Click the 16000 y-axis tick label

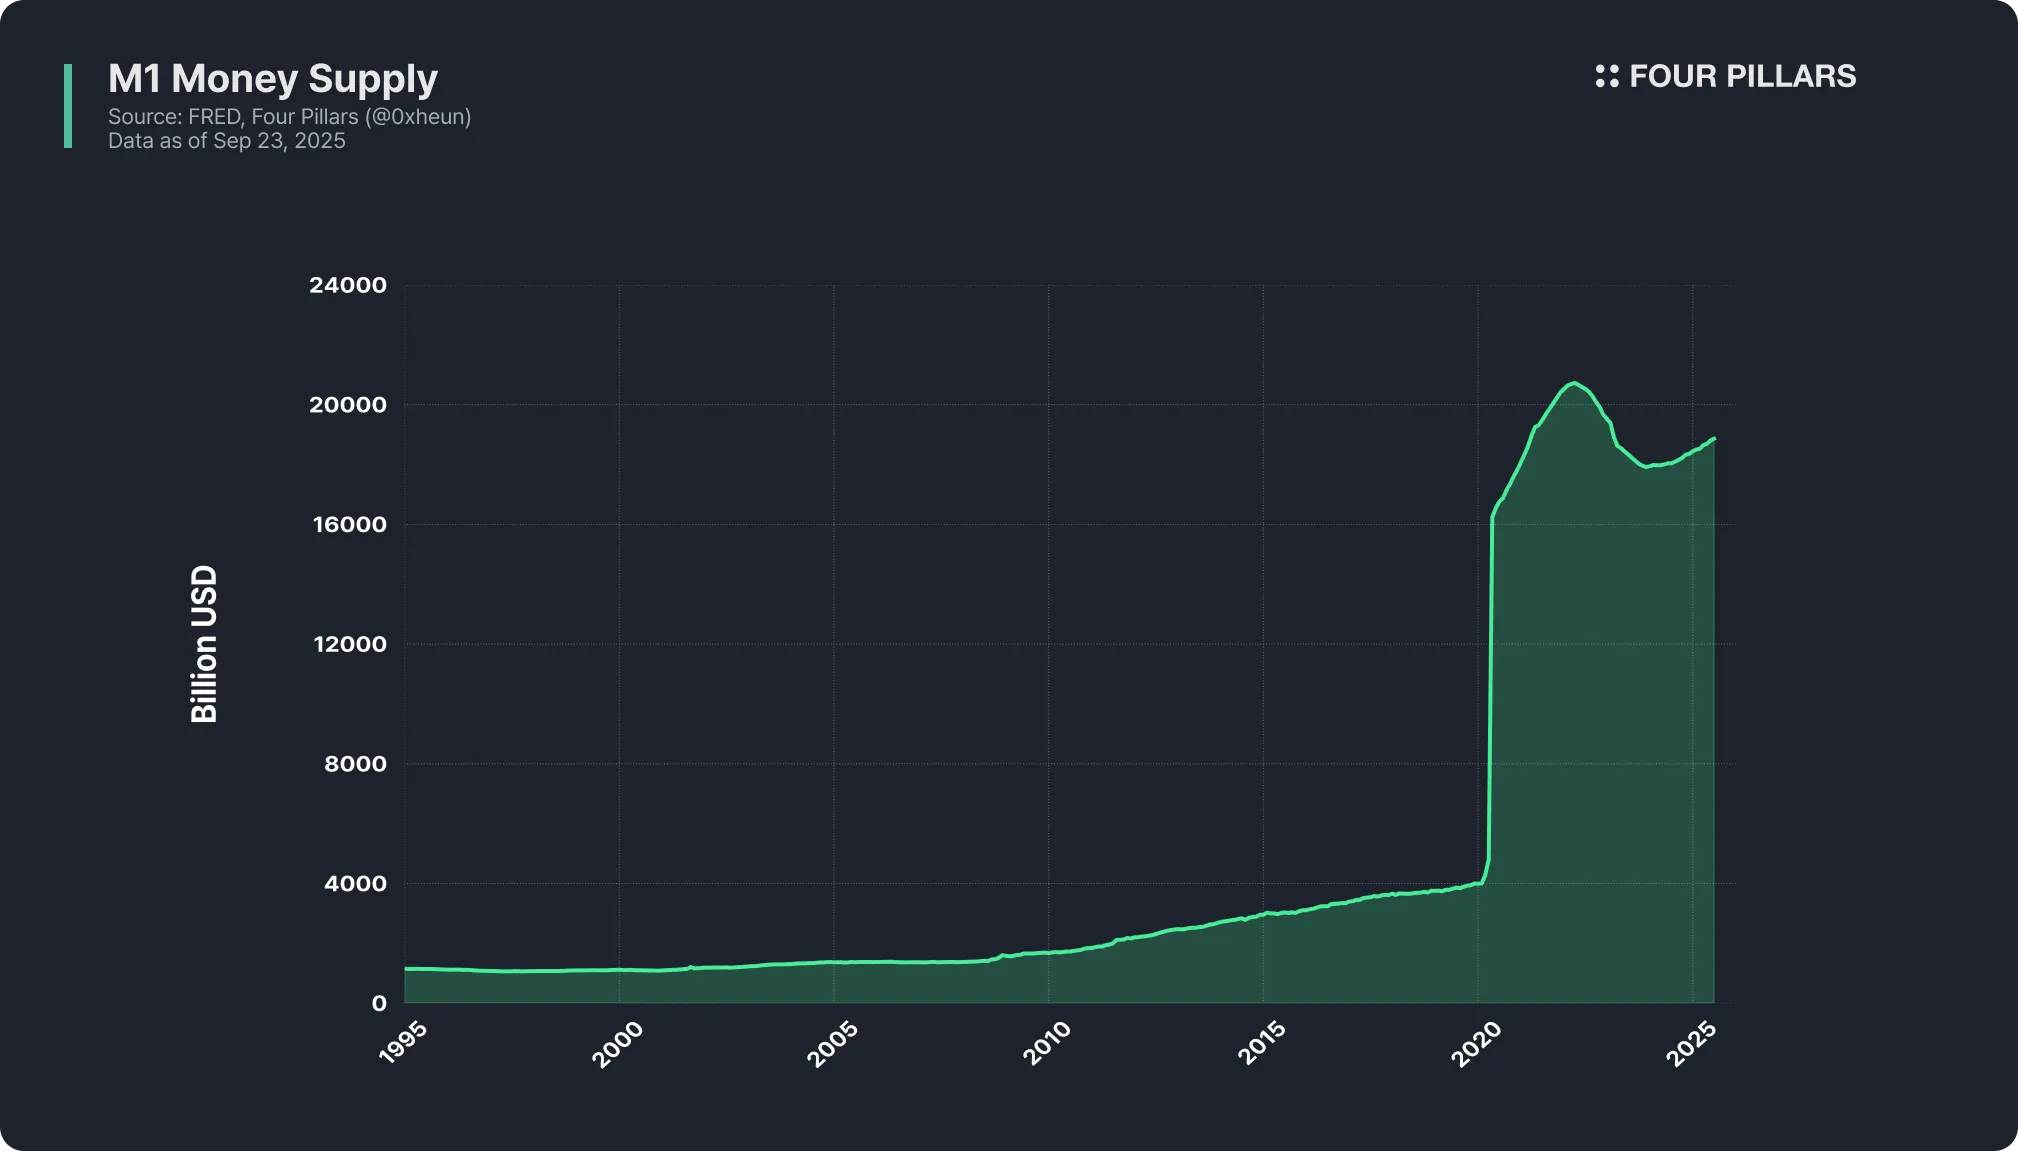pyautogui.click(x=349, y=525)
